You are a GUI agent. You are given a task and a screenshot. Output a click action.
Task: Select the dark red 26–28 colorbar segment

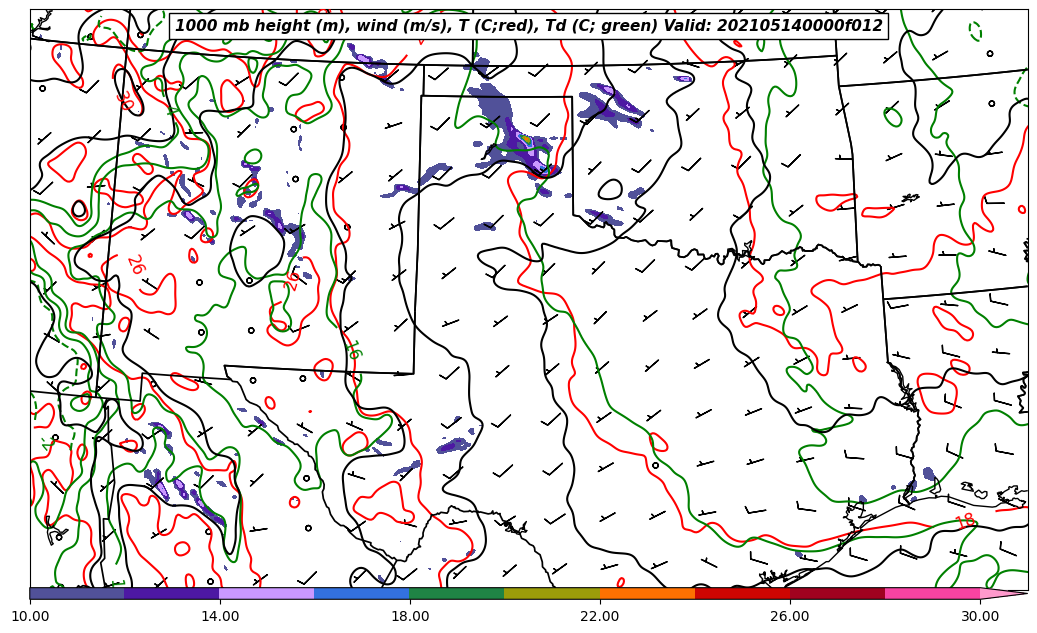[x=837, y=593]
